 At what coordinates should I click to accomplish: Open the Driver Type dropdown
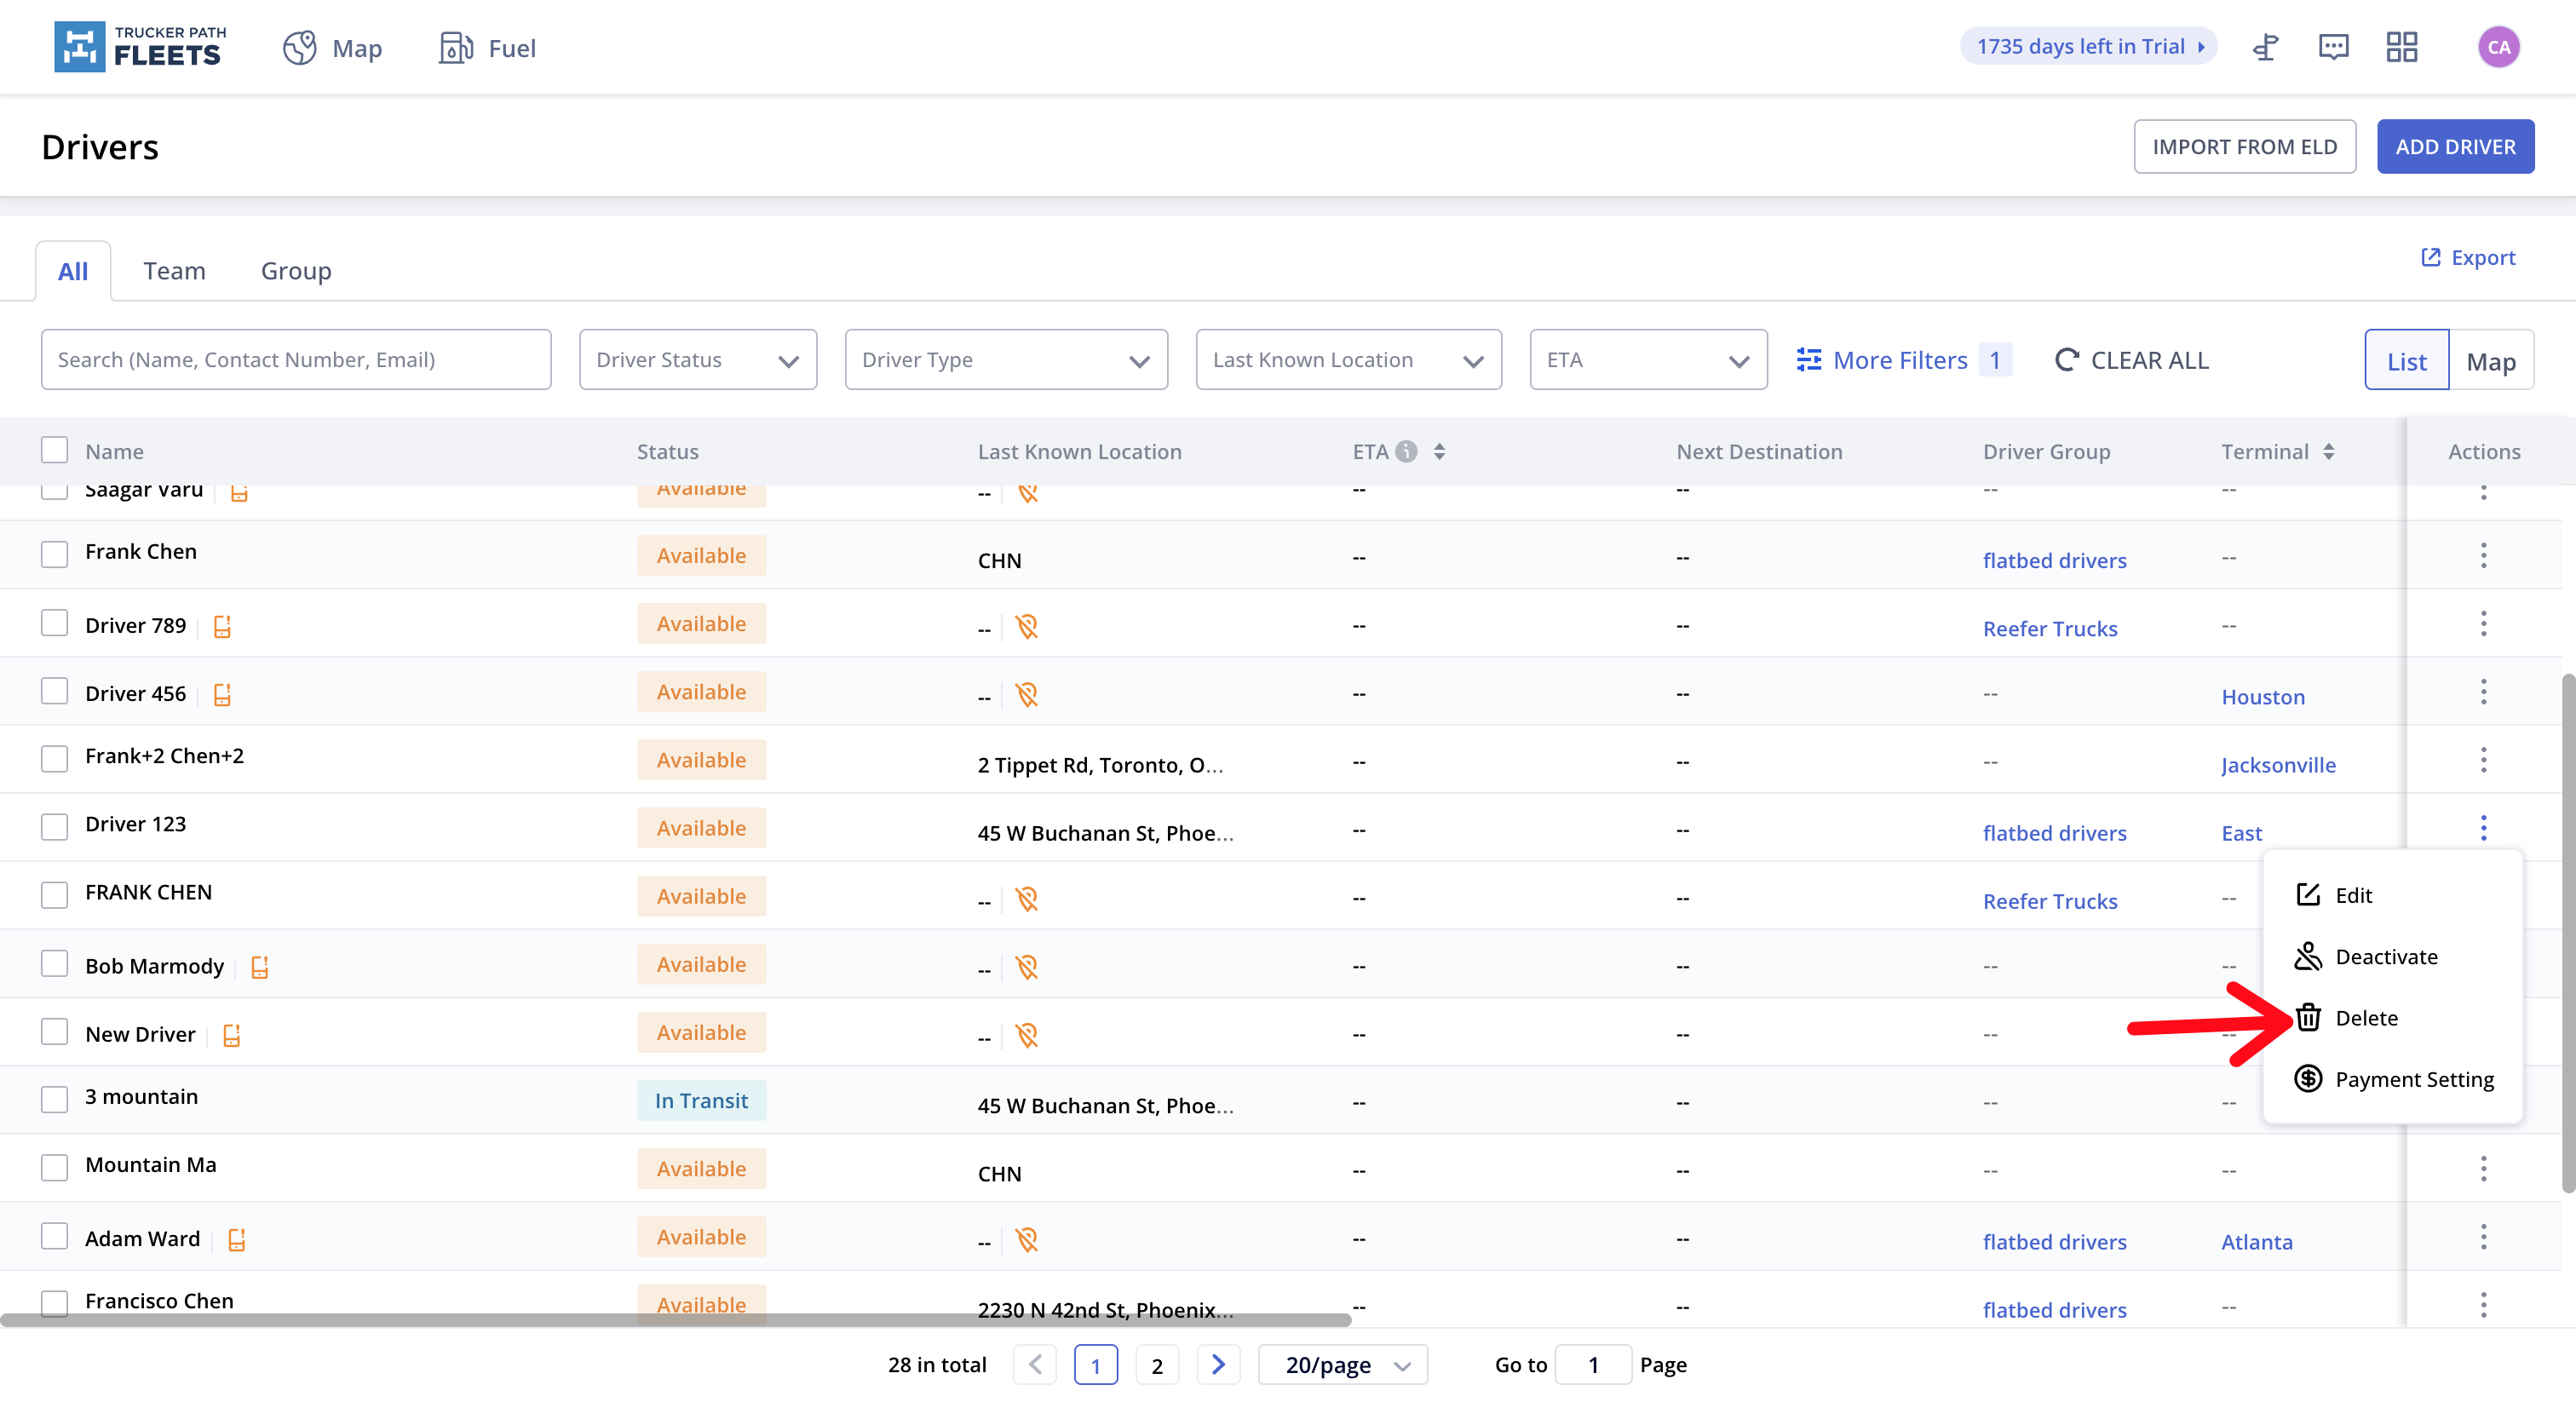click(x=1005, y=360)
